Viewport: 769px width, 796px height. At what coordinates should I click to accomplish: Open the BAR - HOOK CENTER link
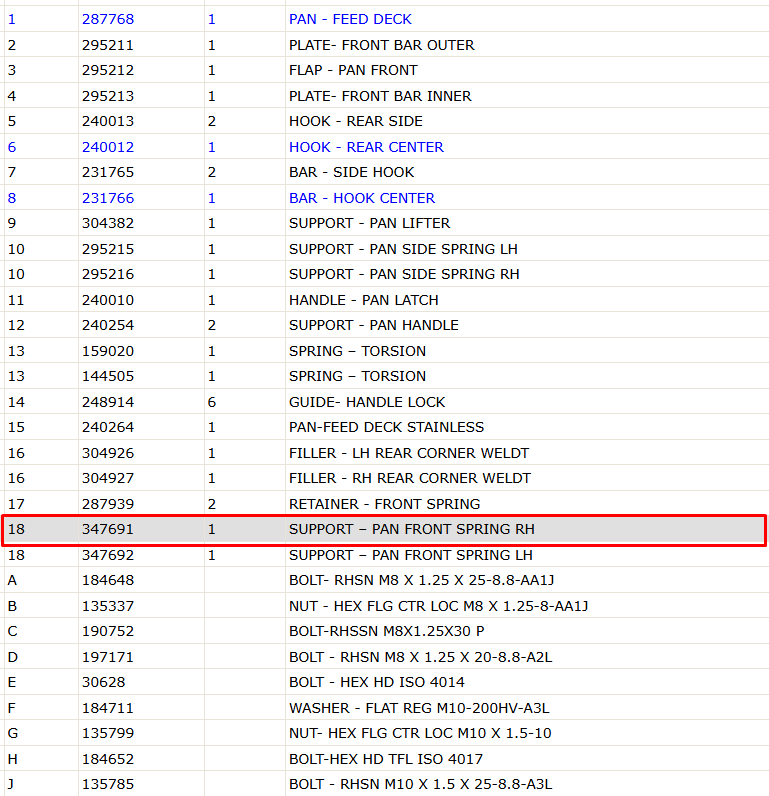pos(362,198)
